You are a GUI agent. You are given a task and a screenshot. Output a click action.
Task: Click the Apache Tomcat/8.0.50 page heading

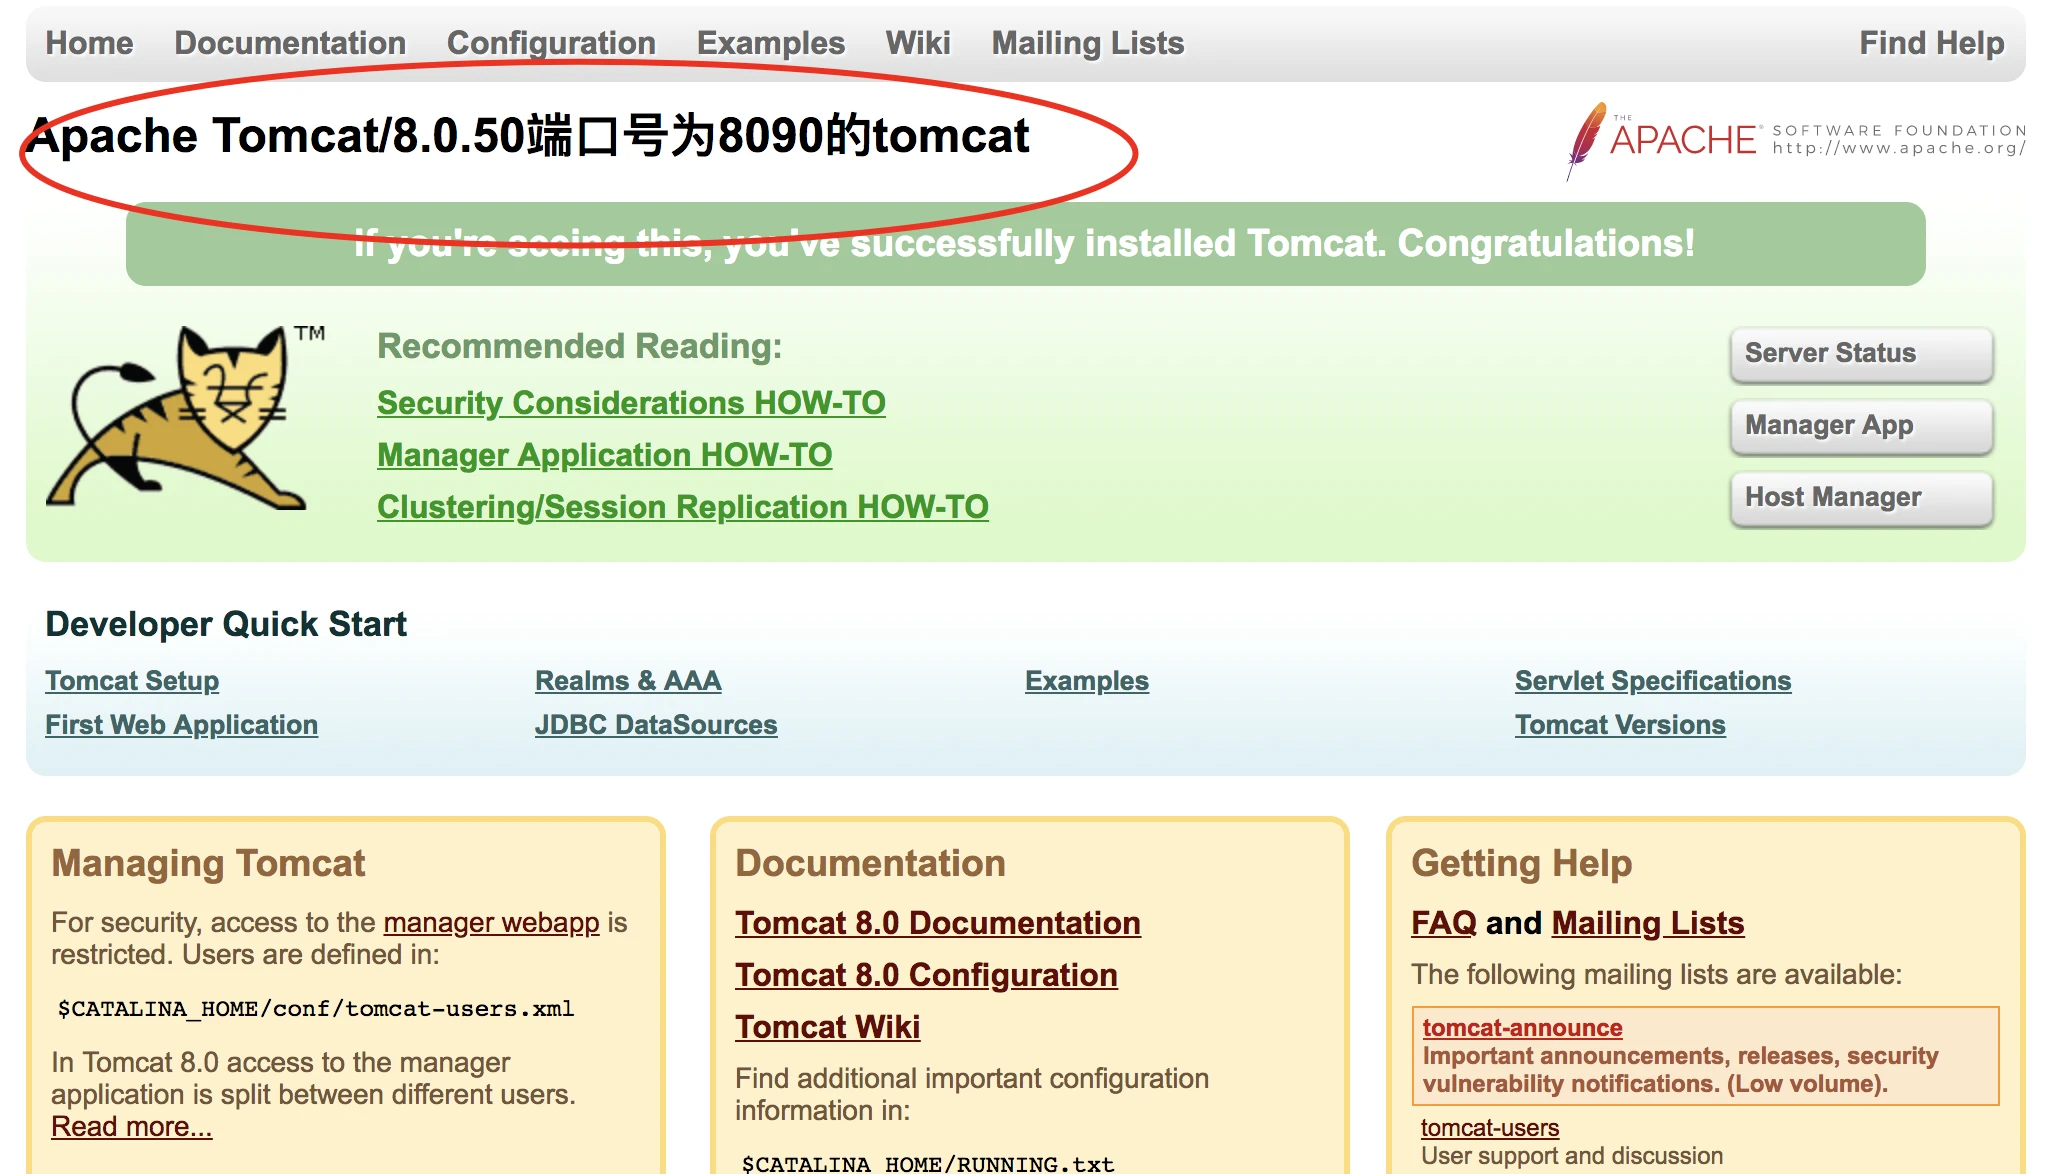click(528, 136)
